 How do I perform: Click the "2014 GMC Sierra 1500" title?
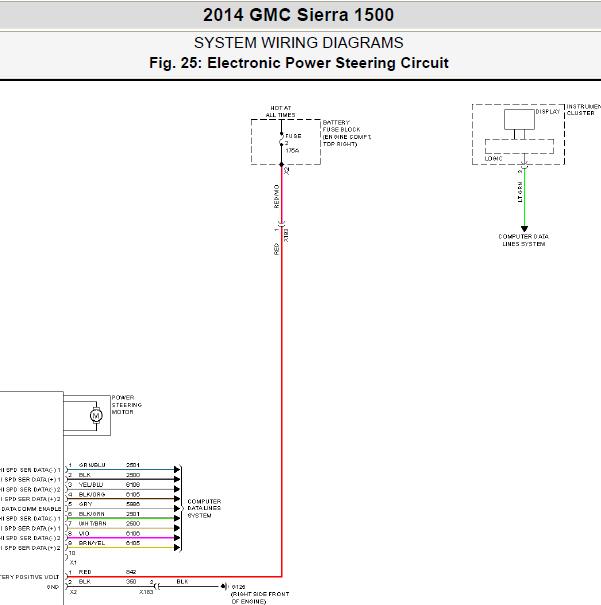coord(298,15)
